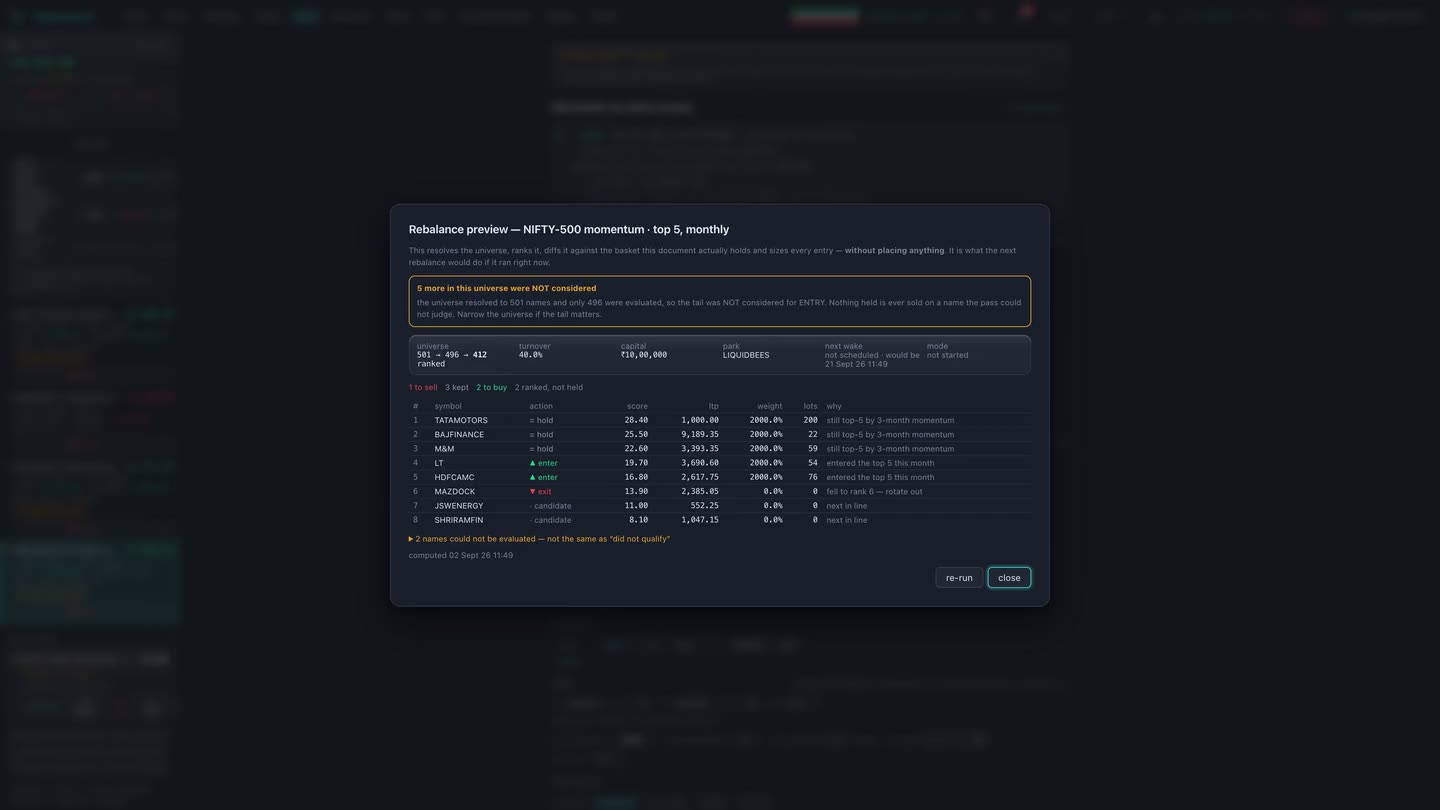
Task: Select the JSWENERGY symbol
Action: point(459,506)
